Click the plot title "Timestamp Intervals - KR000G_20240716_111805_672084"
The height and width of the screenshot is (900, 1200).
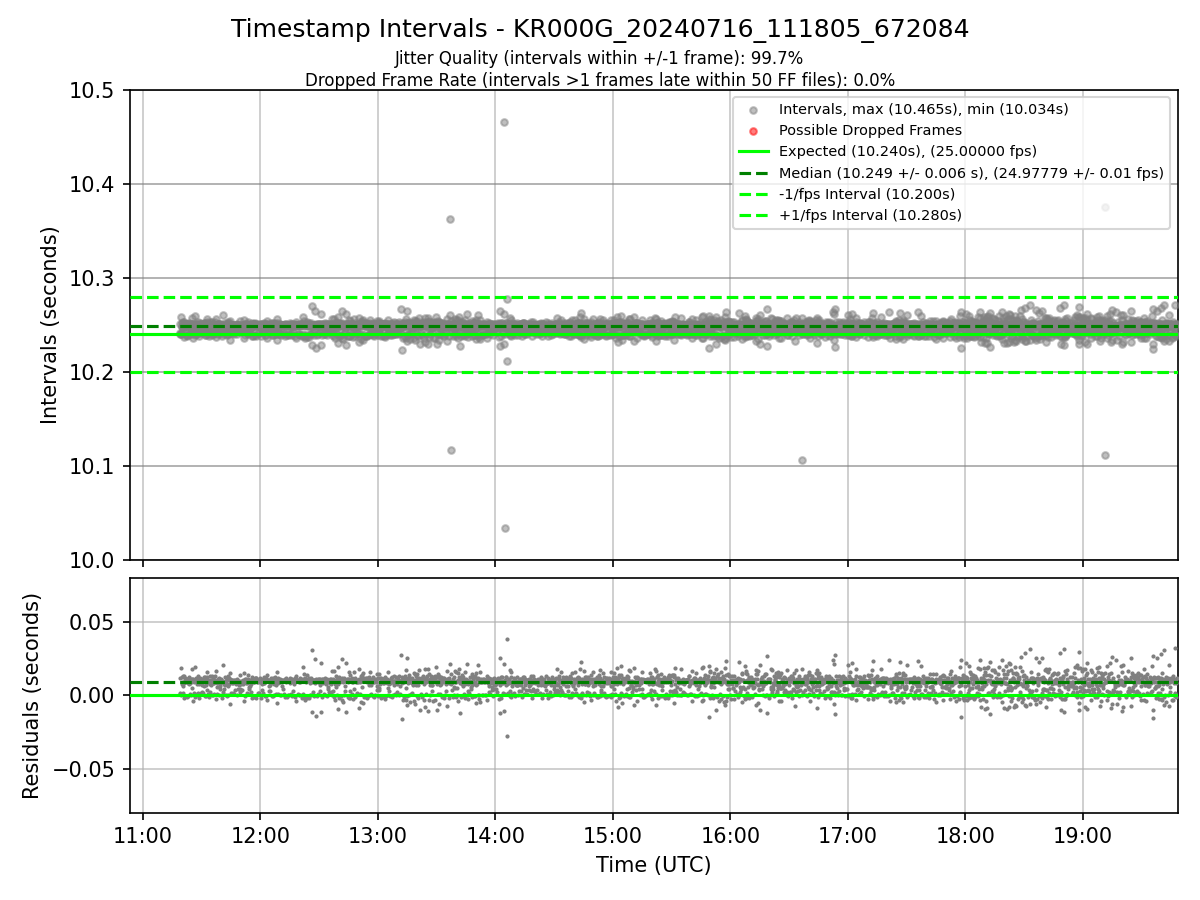point(600,29)
